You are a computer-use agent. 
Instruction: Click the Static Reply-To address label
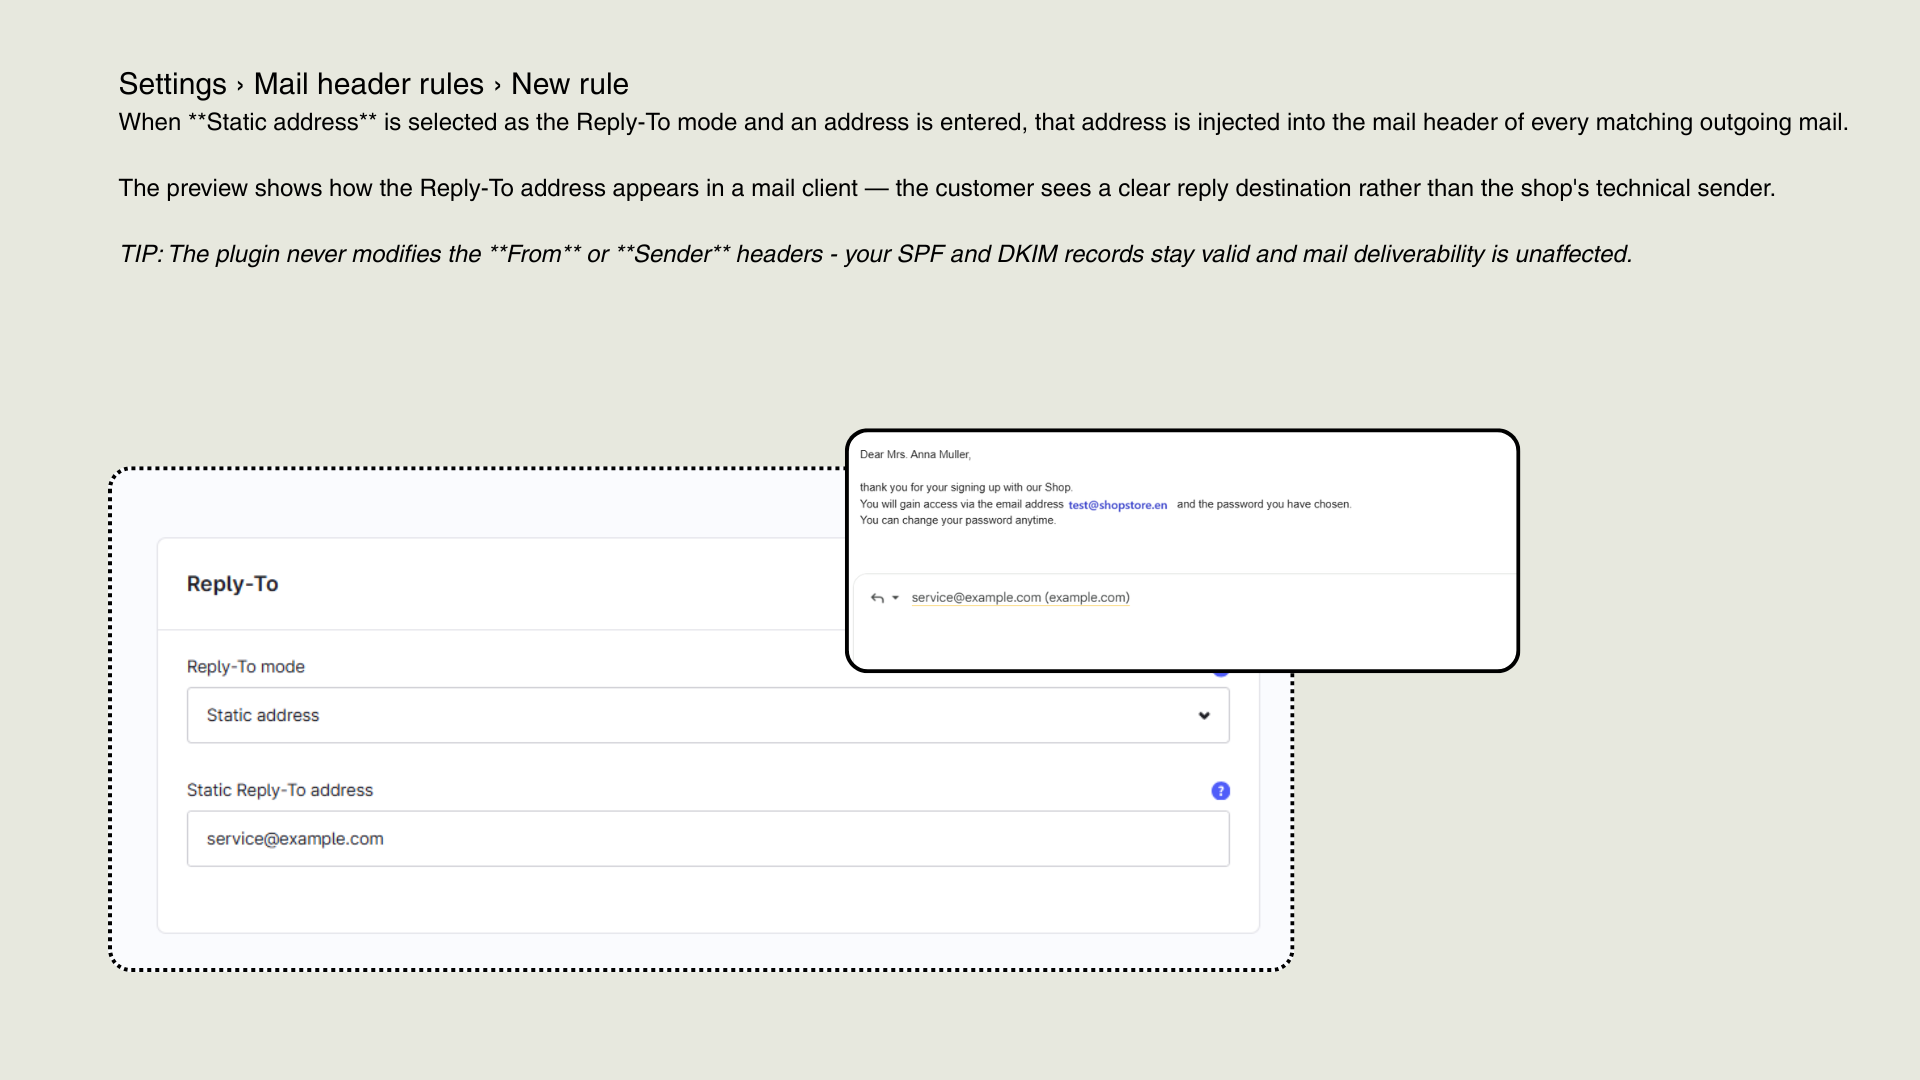(x=279, y=790)
